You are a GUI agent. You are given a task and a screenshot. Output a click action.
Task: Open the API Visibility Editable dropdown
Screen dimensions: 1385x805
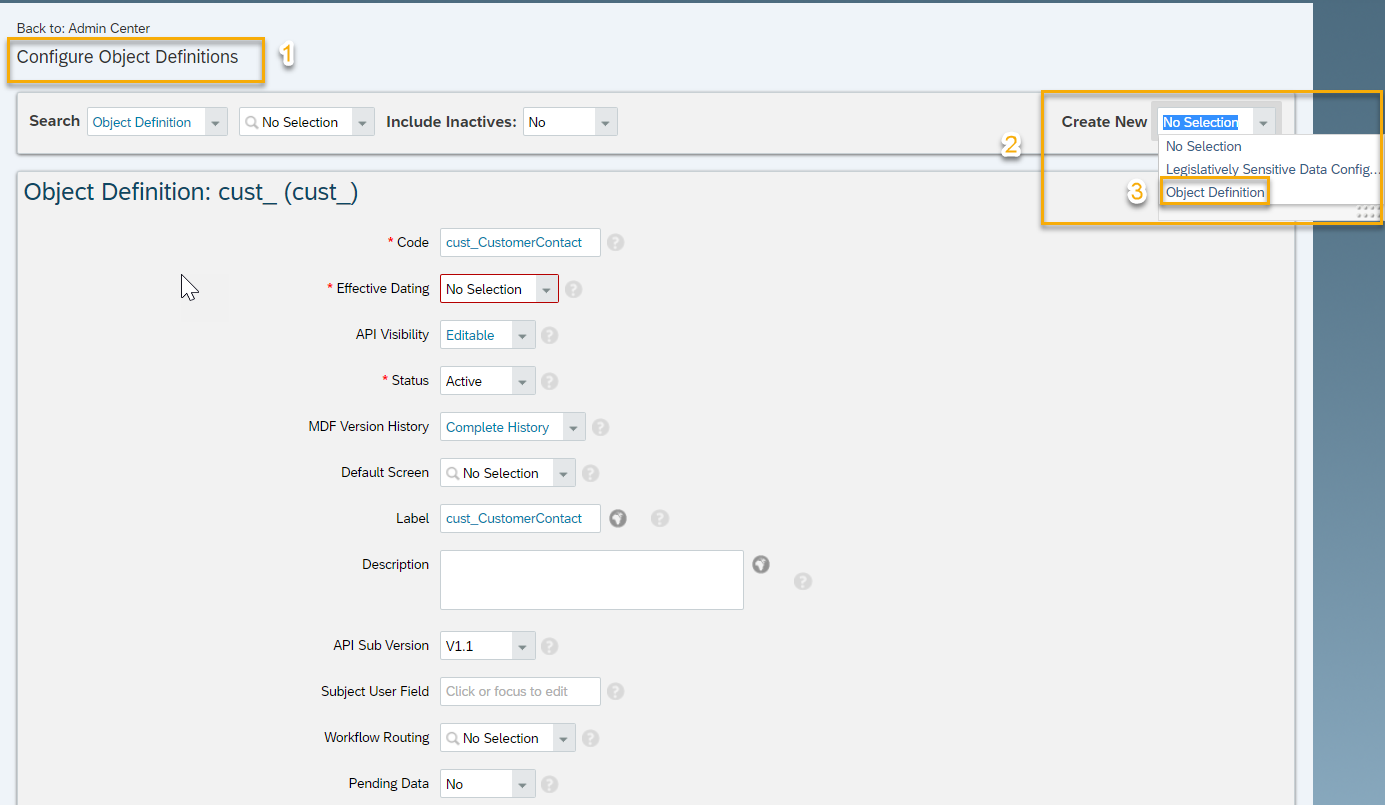tap(524, 335)
